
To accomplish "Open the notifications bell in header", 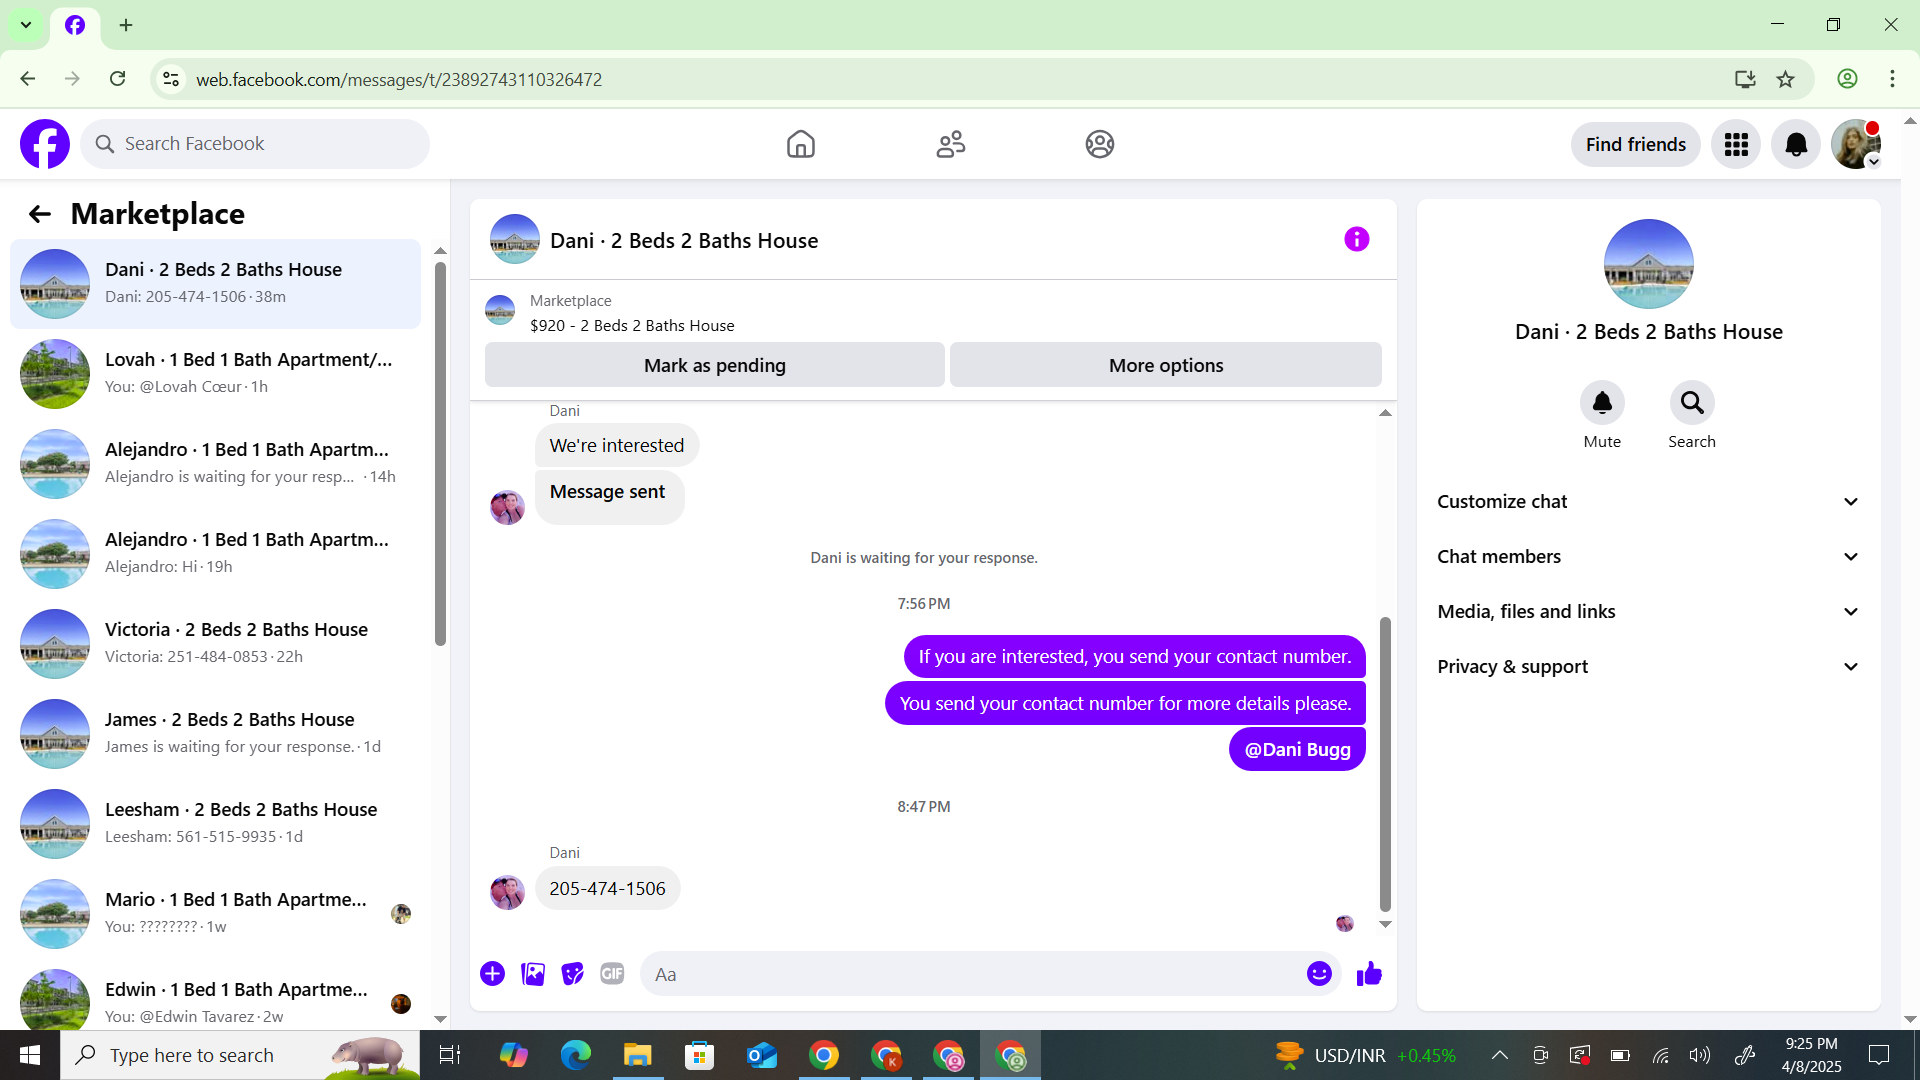I will (x=1796, y=145).
